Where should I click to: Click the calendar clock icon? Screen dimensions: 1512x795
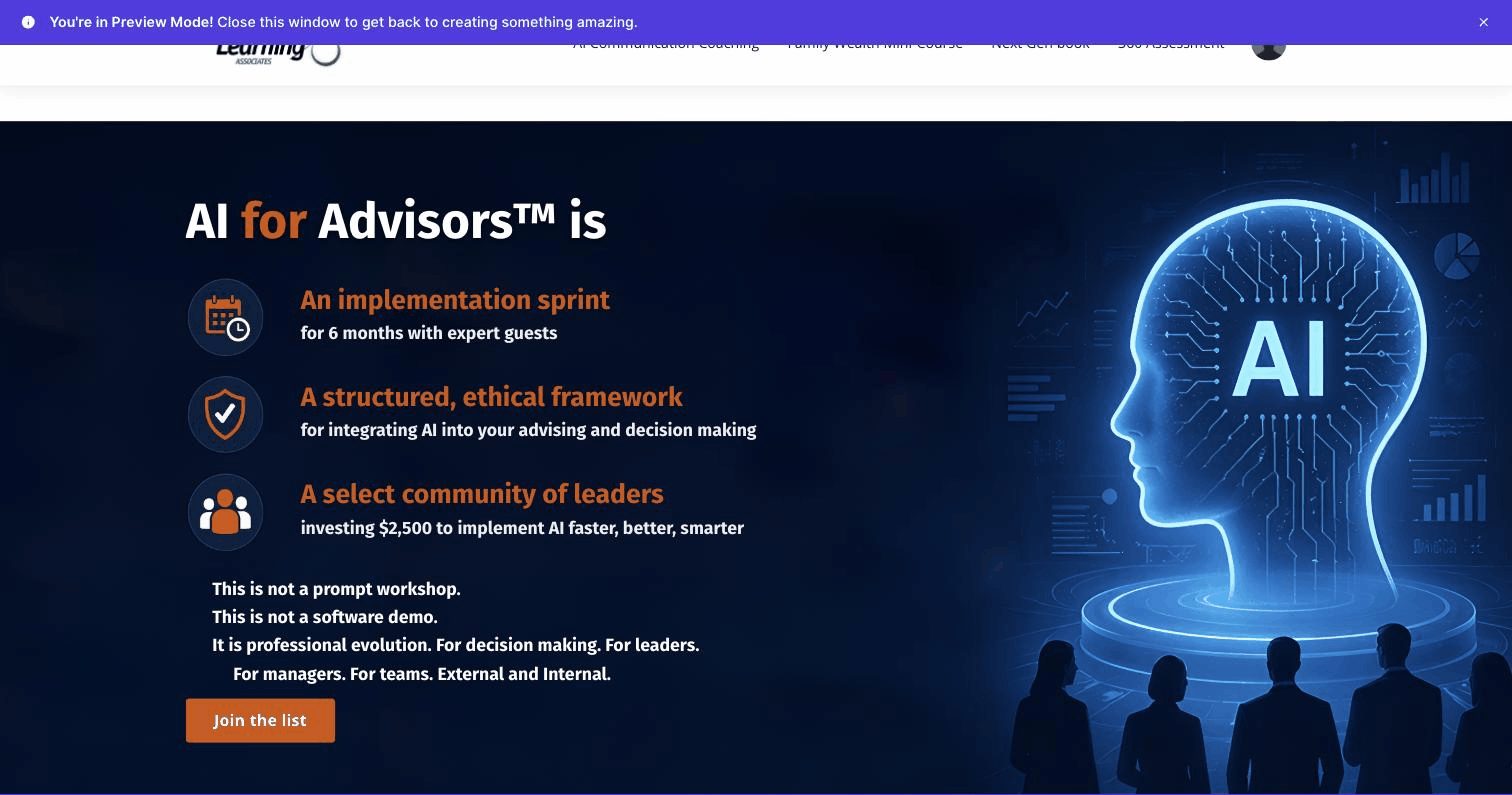(226, 317)
